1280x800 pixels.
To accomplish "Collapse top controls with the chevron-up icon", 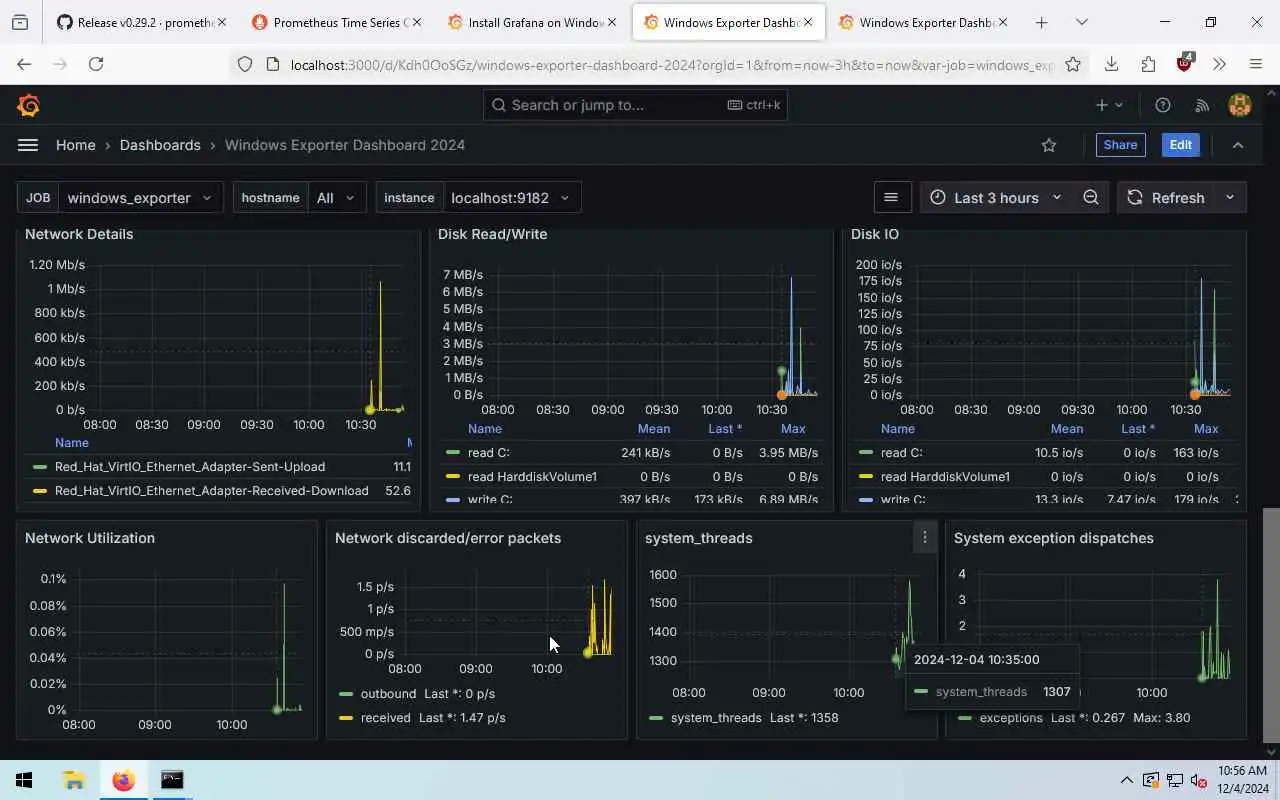I will click(x=1238, y=145).
